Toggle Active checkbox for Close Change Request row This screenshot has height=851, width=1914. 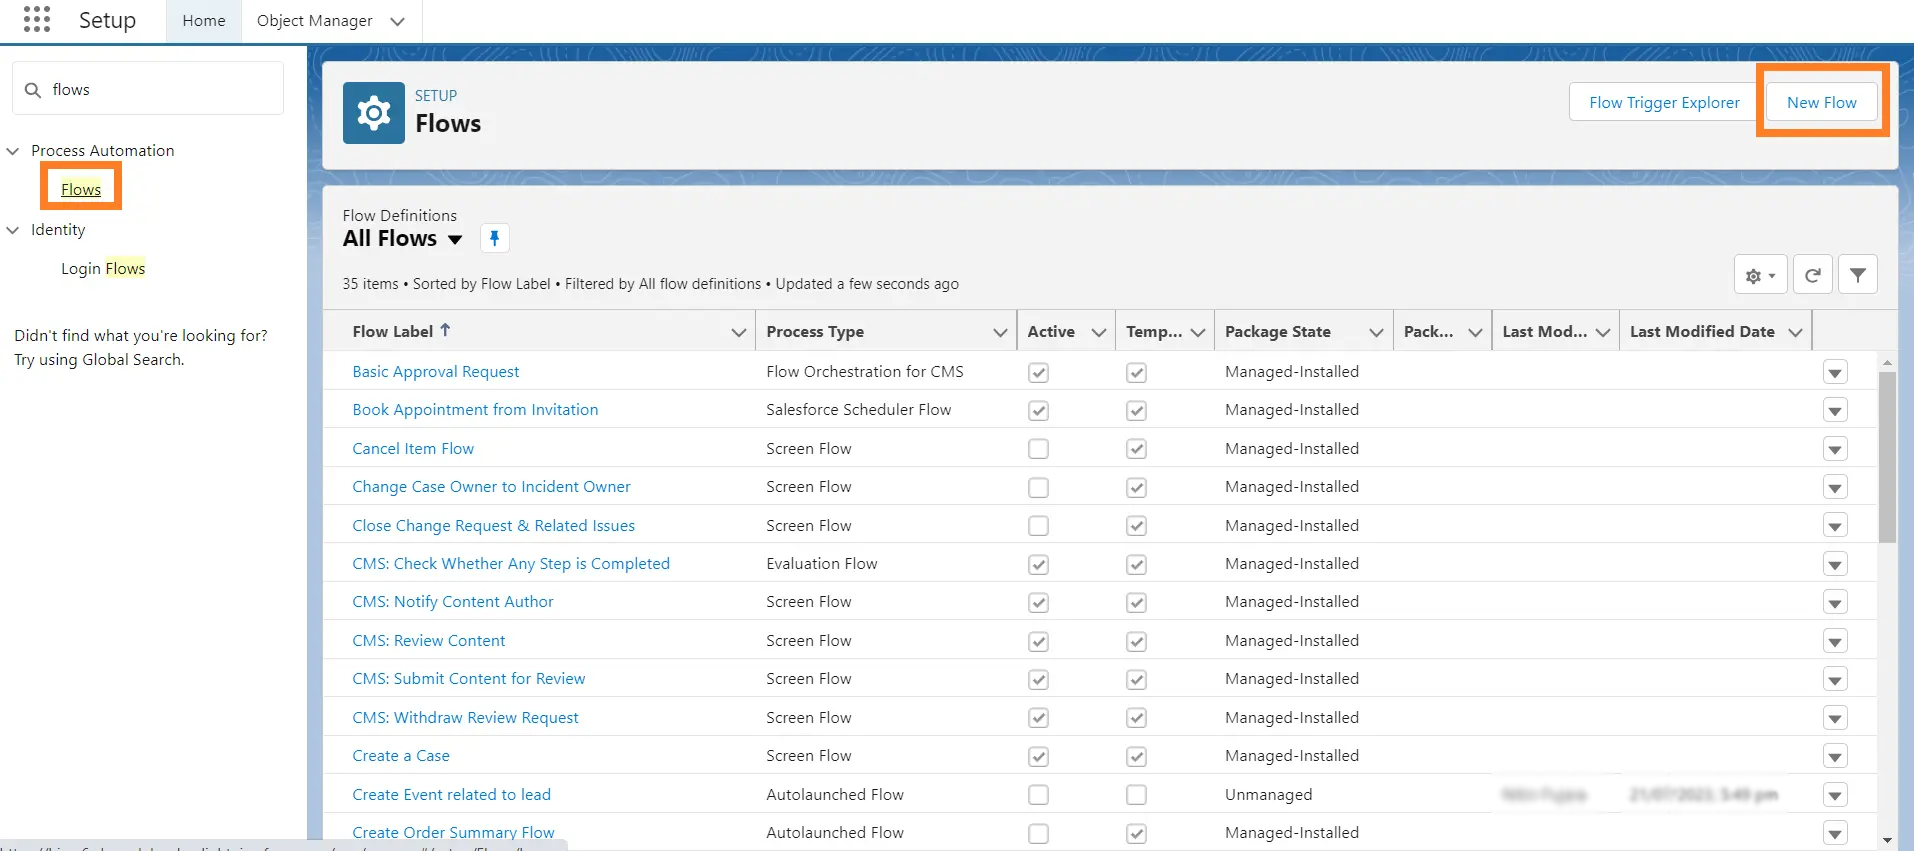pyautogui.click(x=1038, y=526)
